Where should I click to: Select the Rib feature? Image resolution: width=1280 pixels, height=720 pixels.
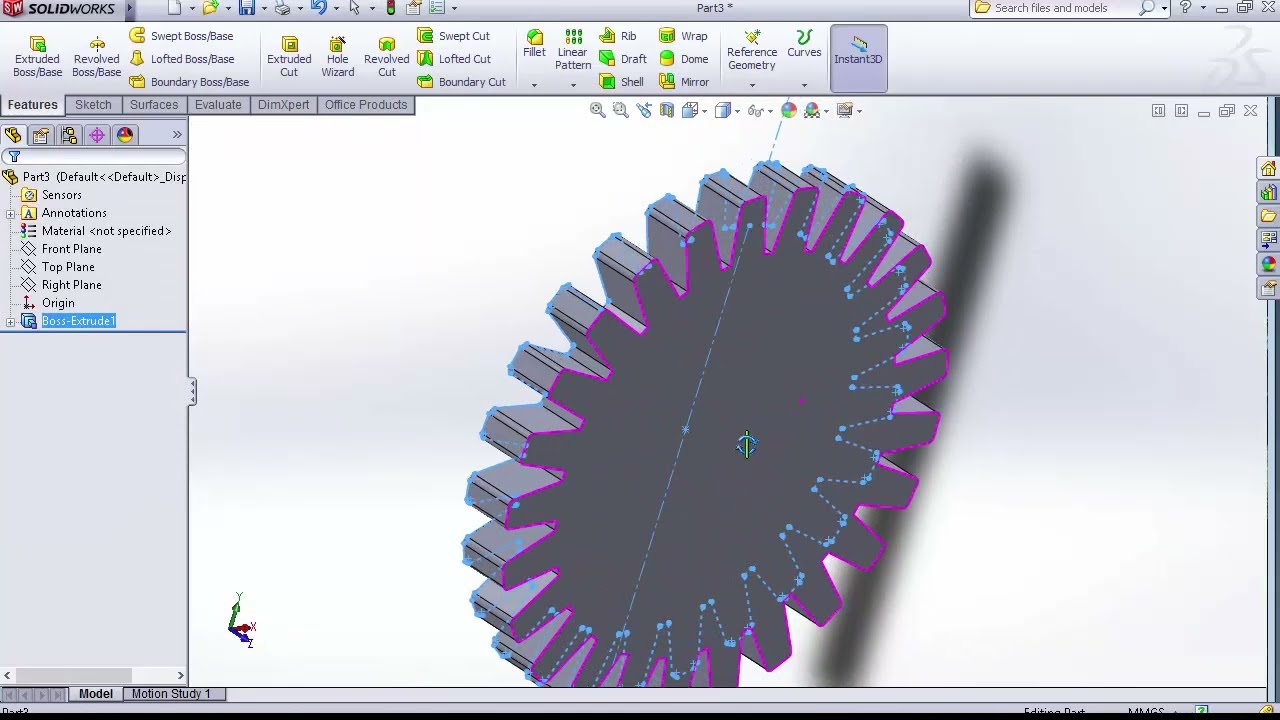tap(618, 36)
